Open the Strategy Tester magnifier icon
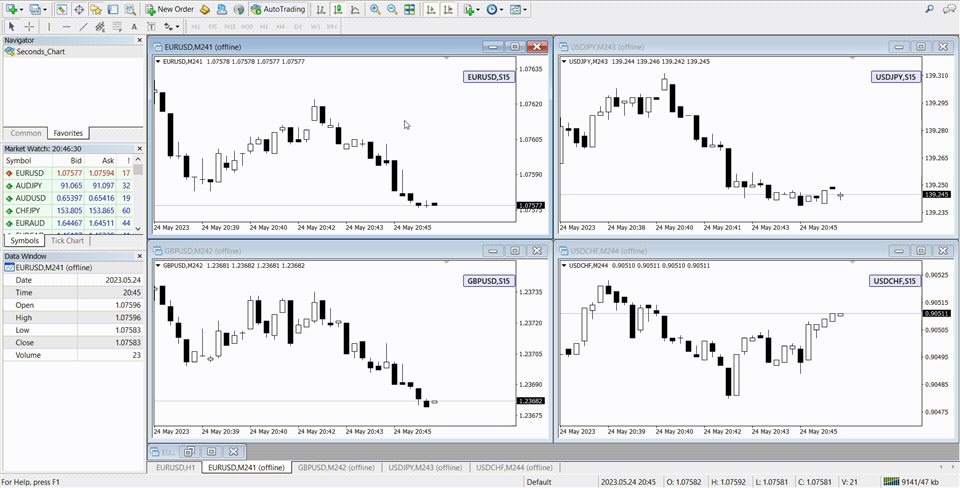This screenshot has width=960, height=488. coord(130,9)
